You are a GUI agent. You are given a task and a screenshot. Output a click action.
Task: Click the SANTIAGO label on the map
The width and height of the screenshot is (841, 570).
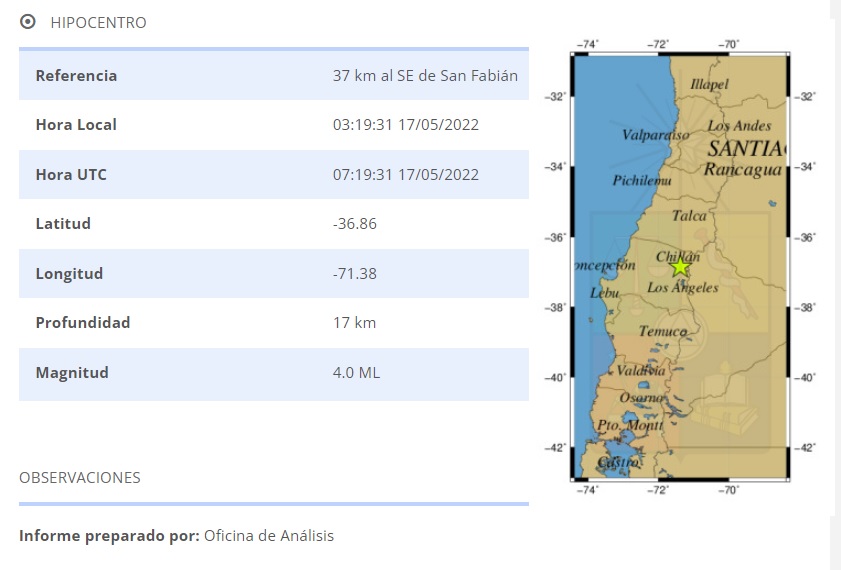747,149
